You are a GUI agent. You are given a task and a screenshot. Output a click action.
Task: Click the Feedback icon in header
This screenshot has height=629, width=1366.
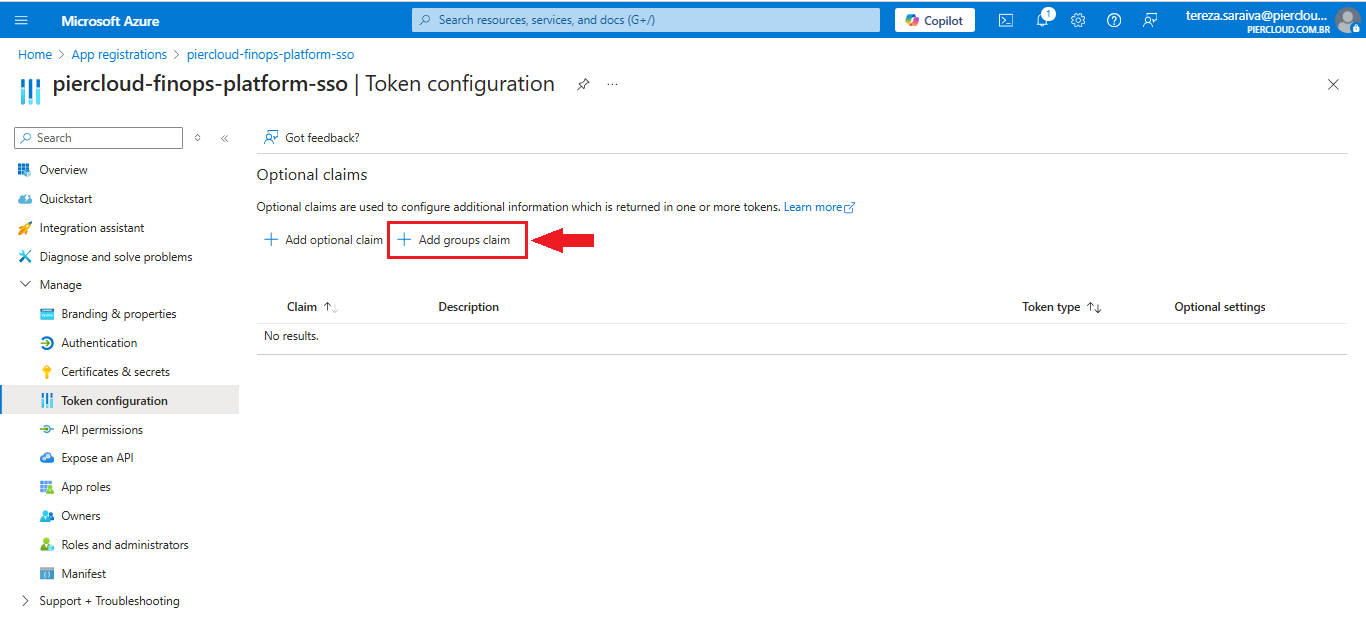[x=1150, y=20]
